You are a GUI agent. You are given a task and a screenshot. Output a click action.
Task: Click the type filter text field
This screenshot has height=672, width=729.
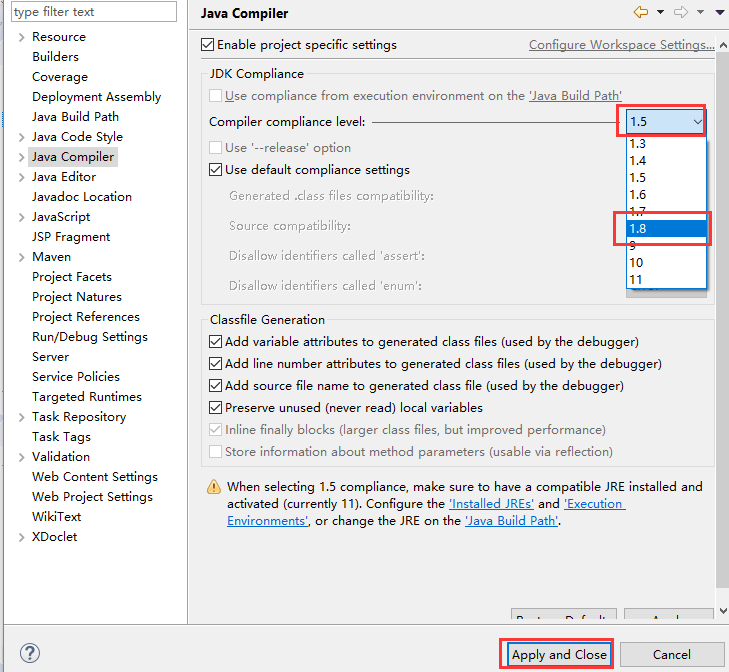pos(94,12)
